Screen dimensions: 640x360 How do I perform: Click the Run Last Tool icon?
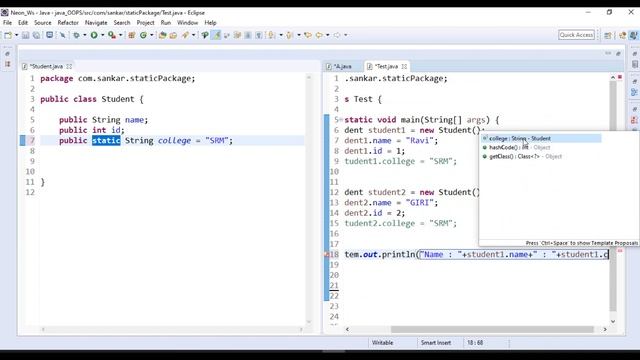tap(111, 35)
